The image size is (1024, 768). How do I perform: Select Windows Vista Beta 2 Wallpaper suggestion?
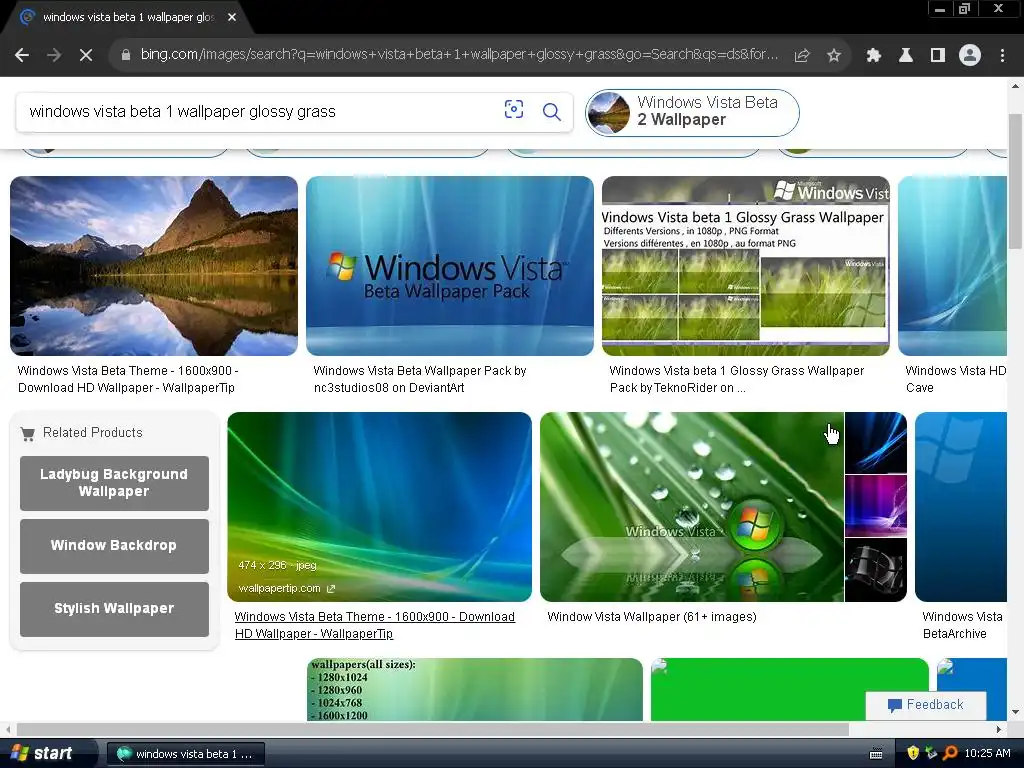tap(692, 112)
